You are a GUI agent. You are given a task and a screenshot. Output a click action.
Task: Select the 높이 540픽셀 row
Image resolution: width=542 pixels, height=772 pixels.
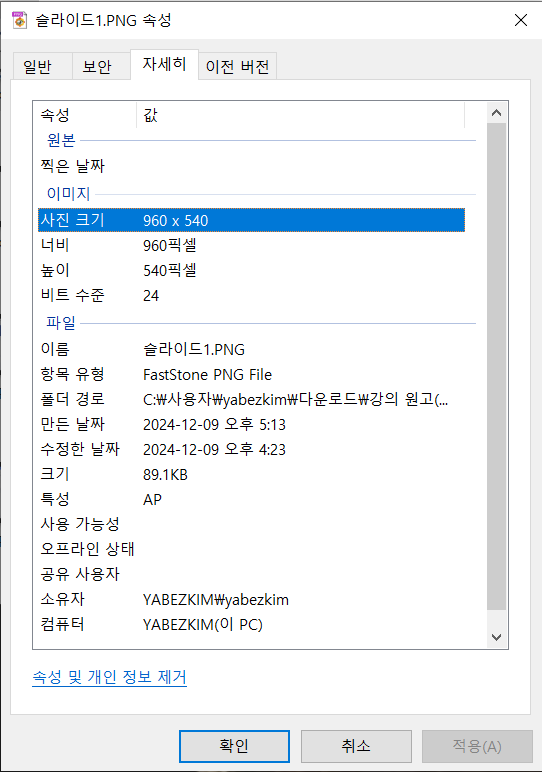(252, 270)
